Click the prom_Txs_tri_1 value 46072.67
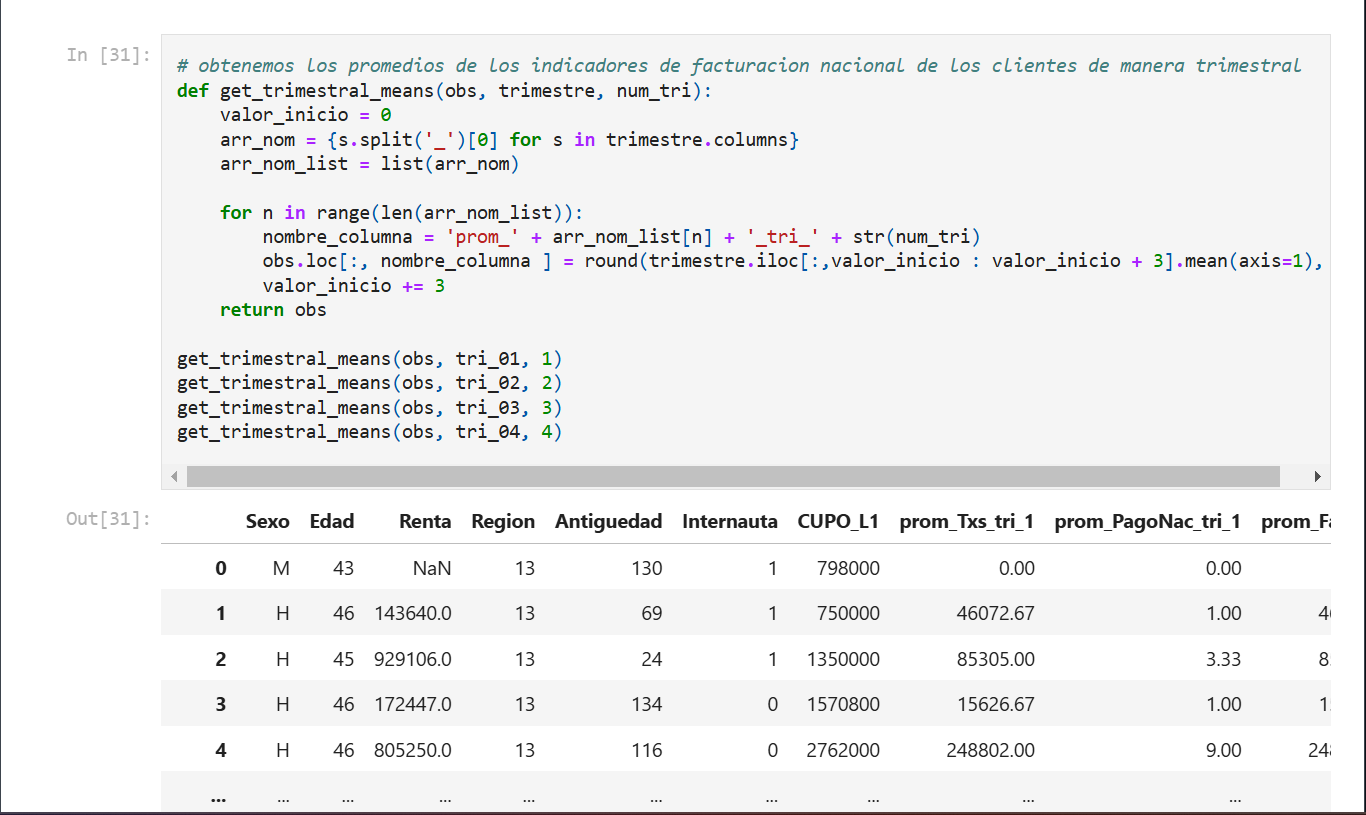The height and width of the screenshot is (815, 1366). tap(996, 613)
